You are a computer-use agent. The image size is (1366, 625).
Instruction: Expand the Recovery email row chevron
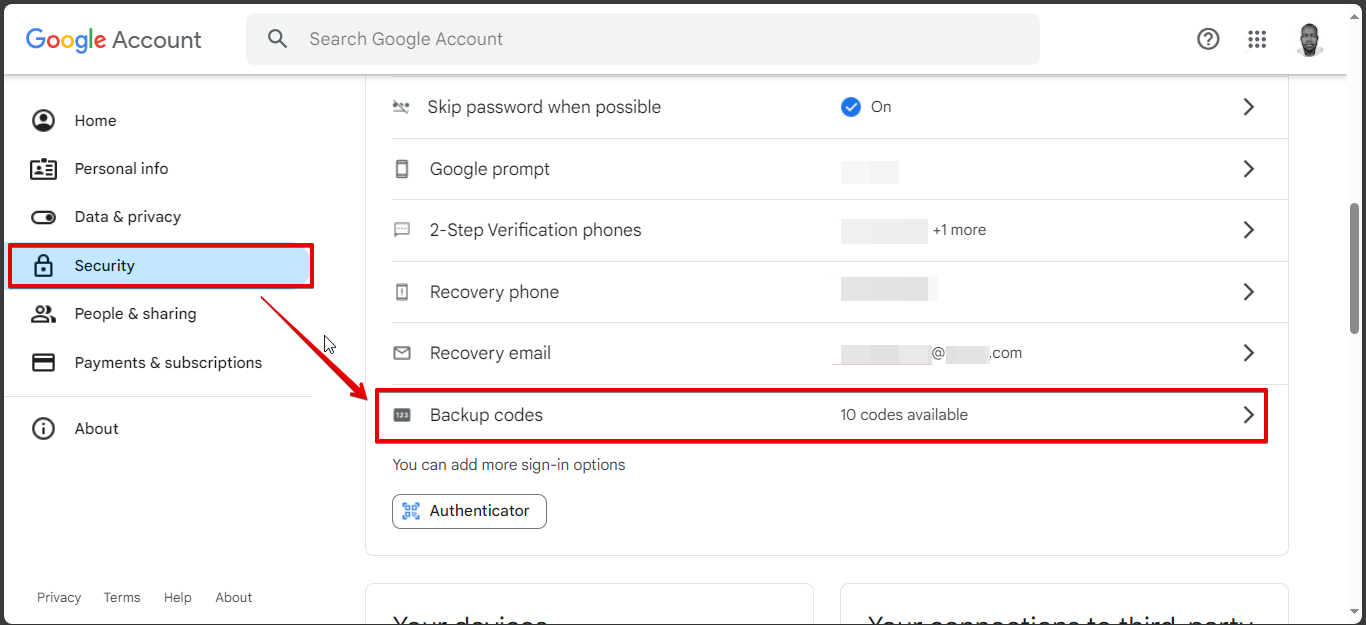pos(1248,353)
